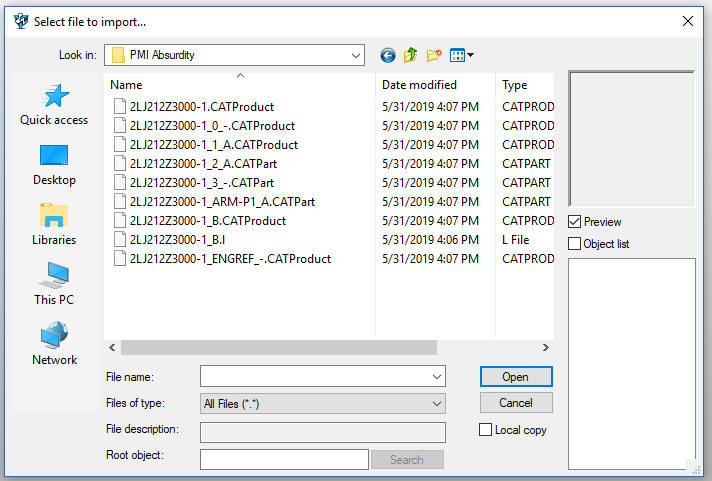Go to Desktop location
This screenshot has width=712, height=481.
click(54, 164)
